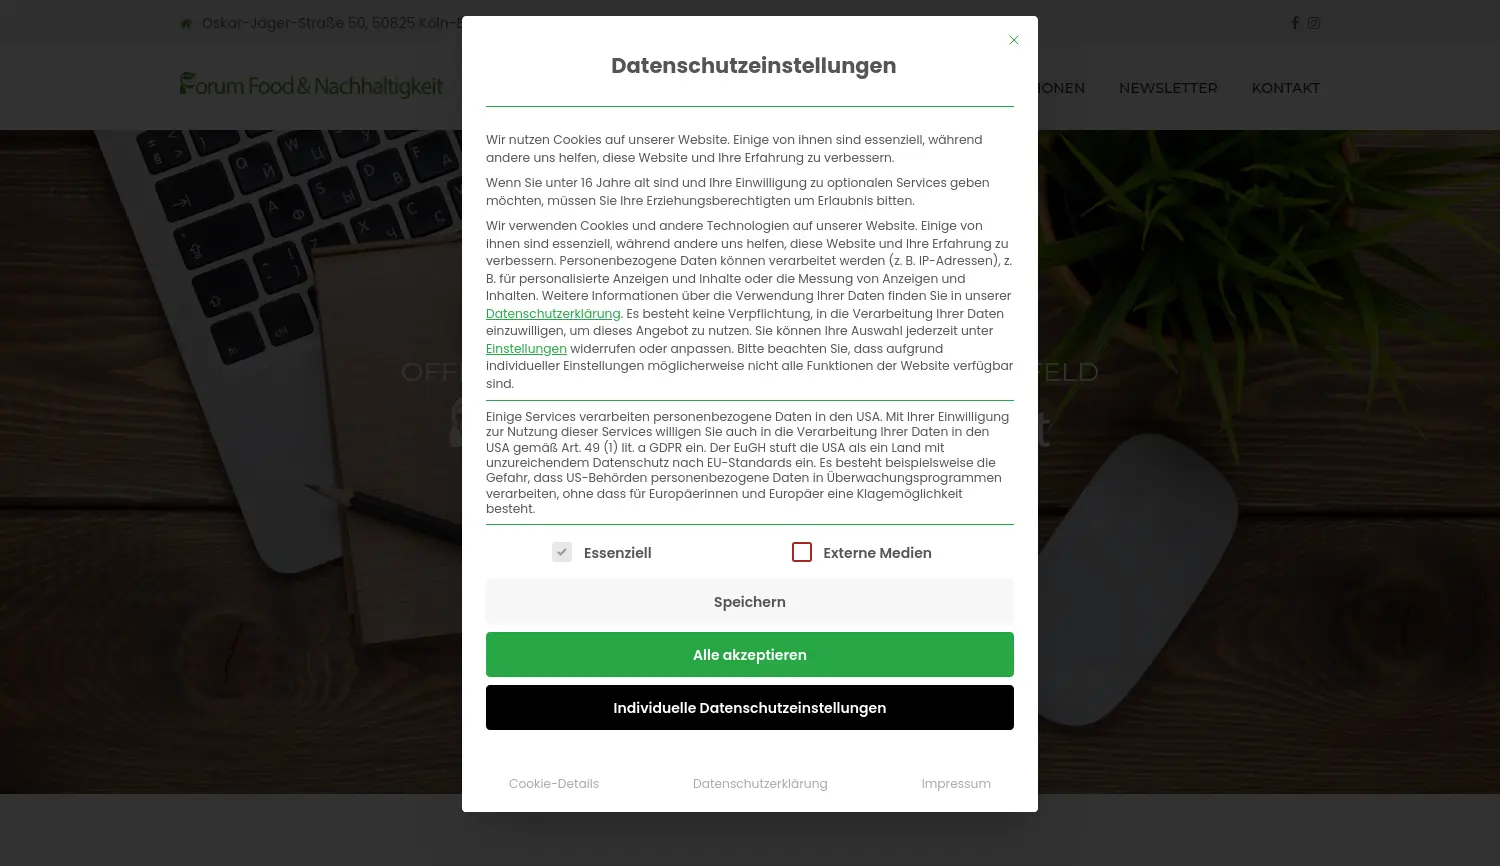Toggle the Essenziell checkbox
The width and height of the screenshot is (1500, 866).
pos(562,552)
